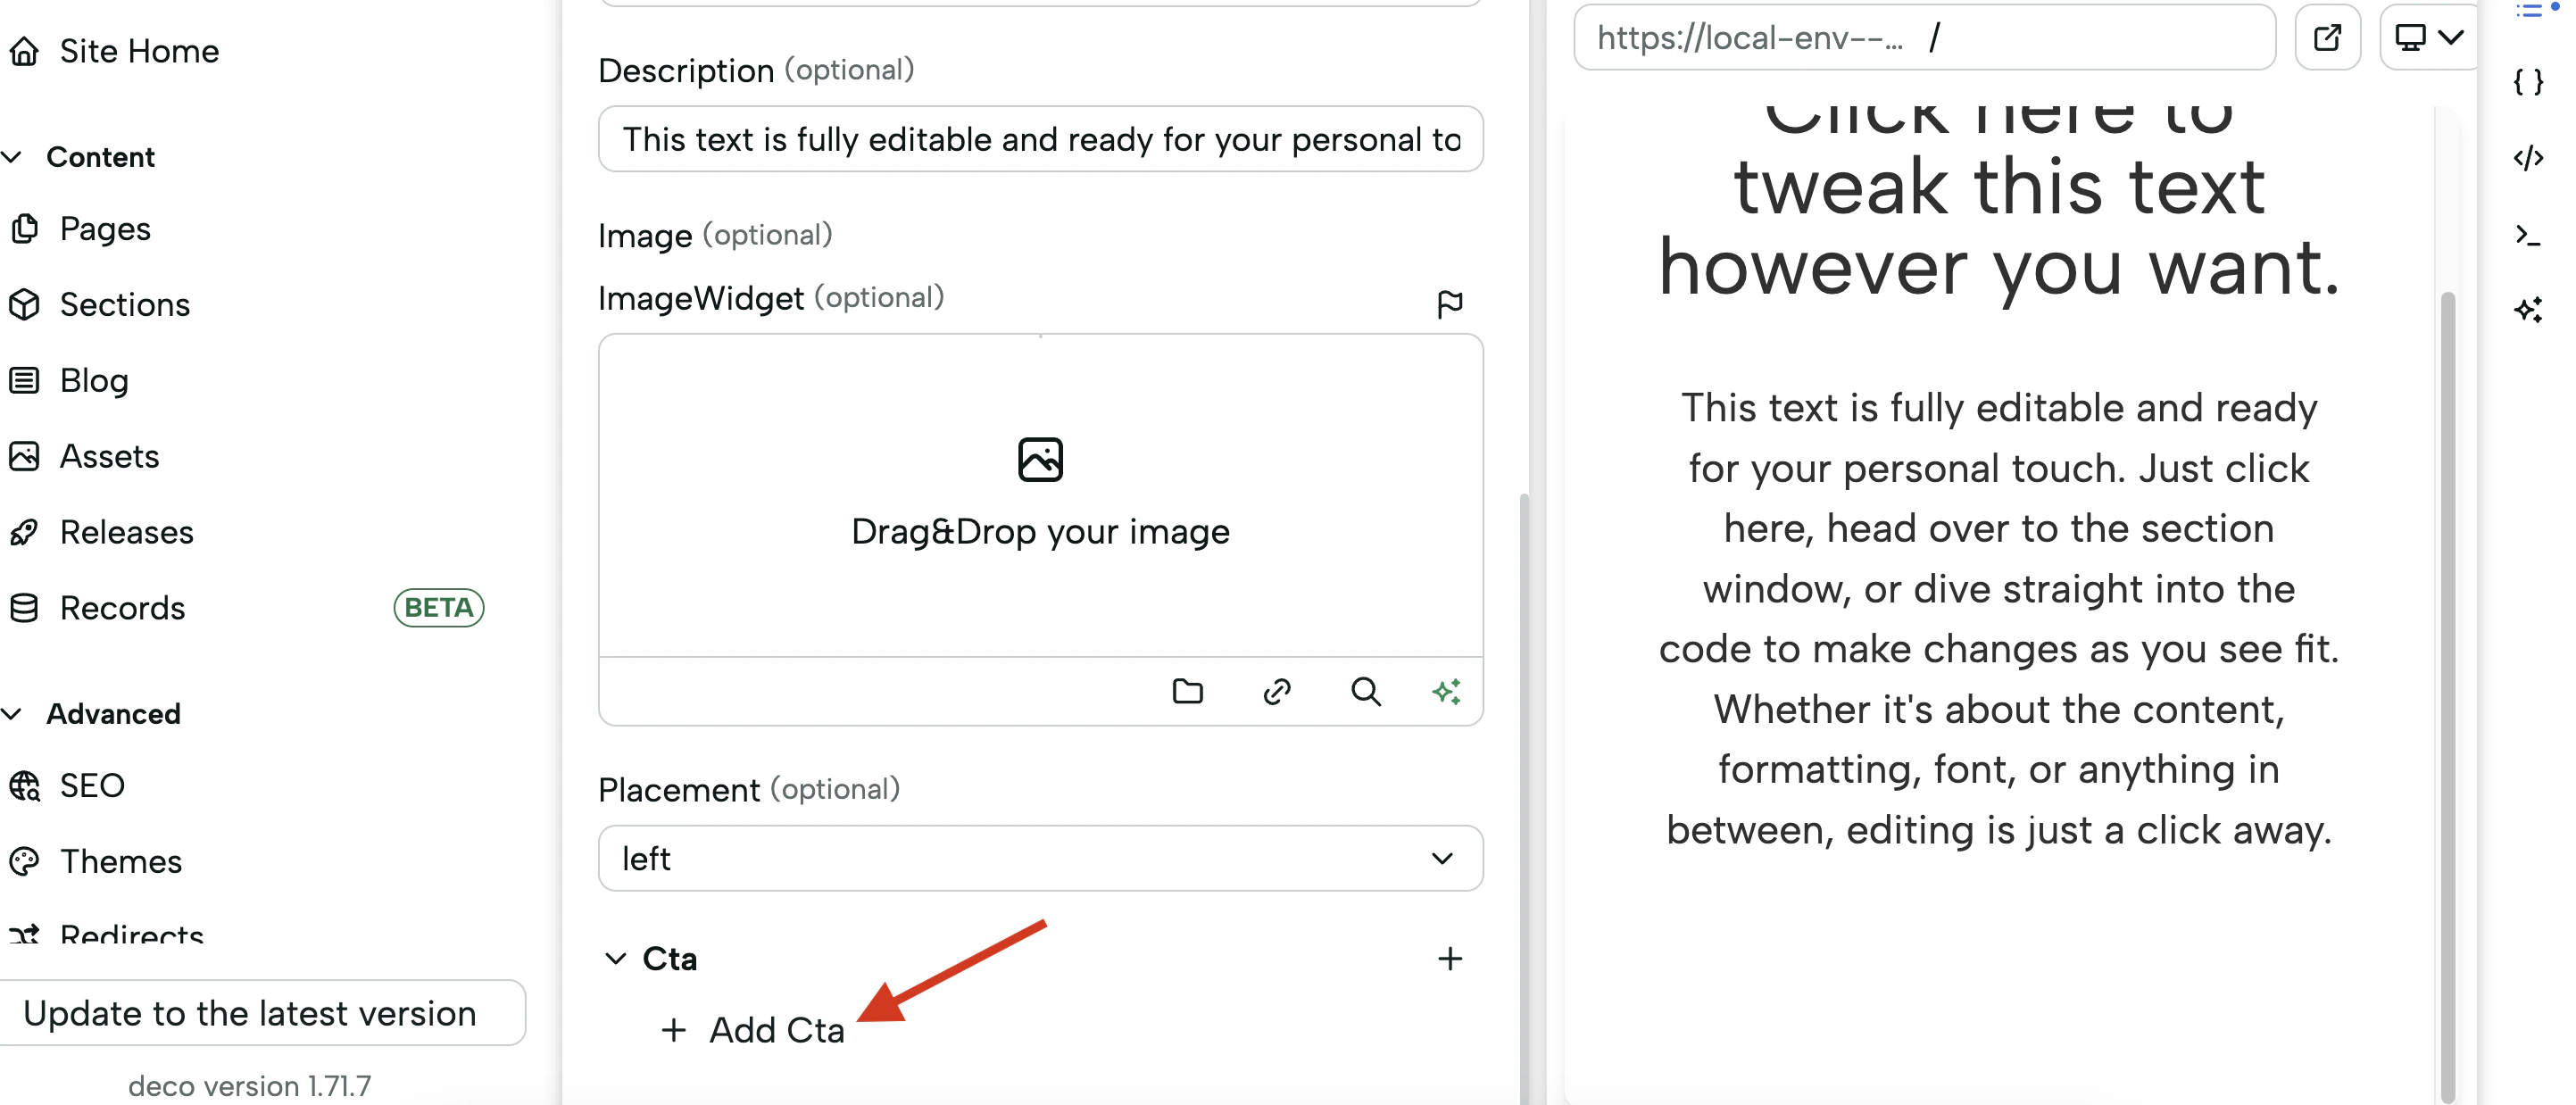Open the Sections panel from sidebar
2576x1105 pixels.
click(124, 304)
